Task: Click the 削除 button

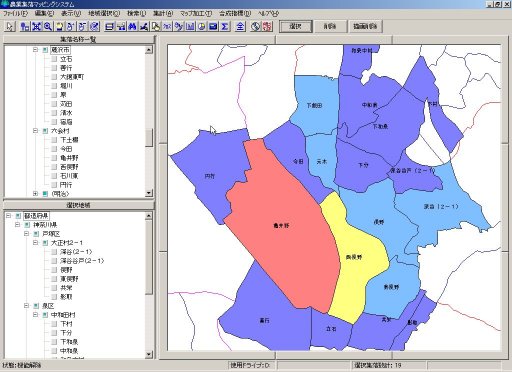Action: point(330,26)
